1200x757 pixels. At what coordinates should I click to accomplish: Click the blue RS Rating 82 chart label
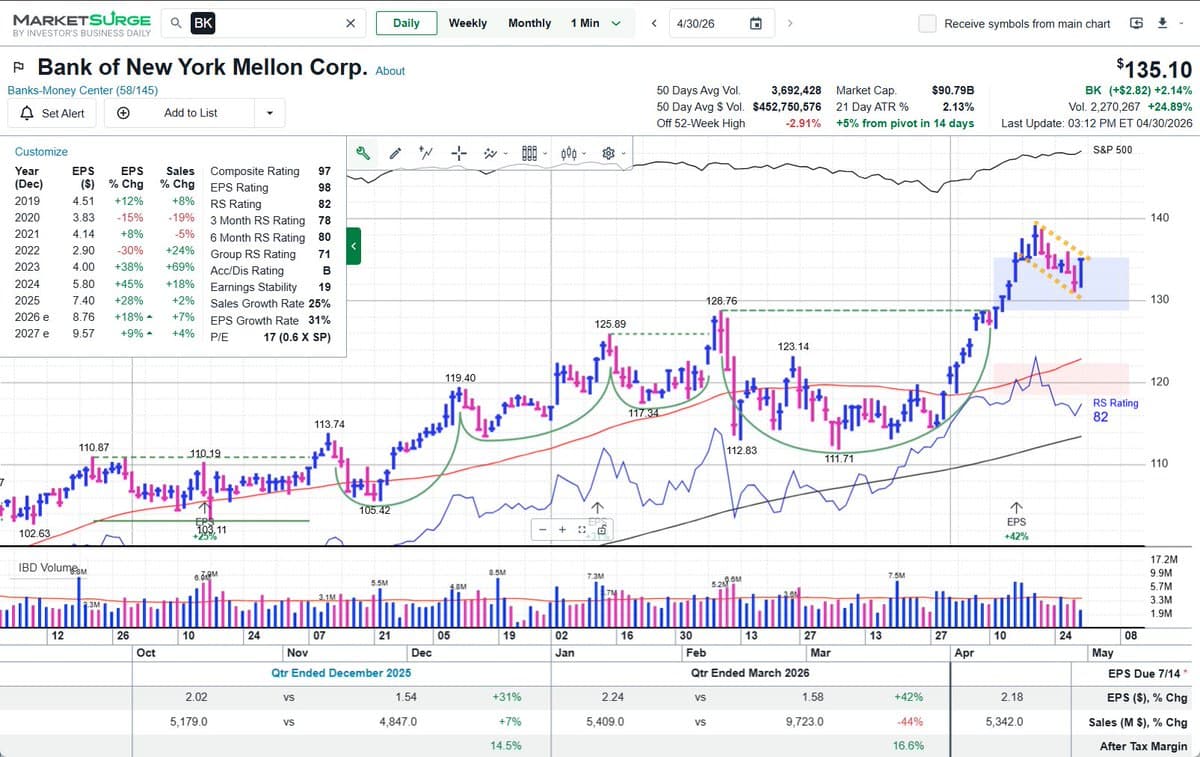(1116, 410)
